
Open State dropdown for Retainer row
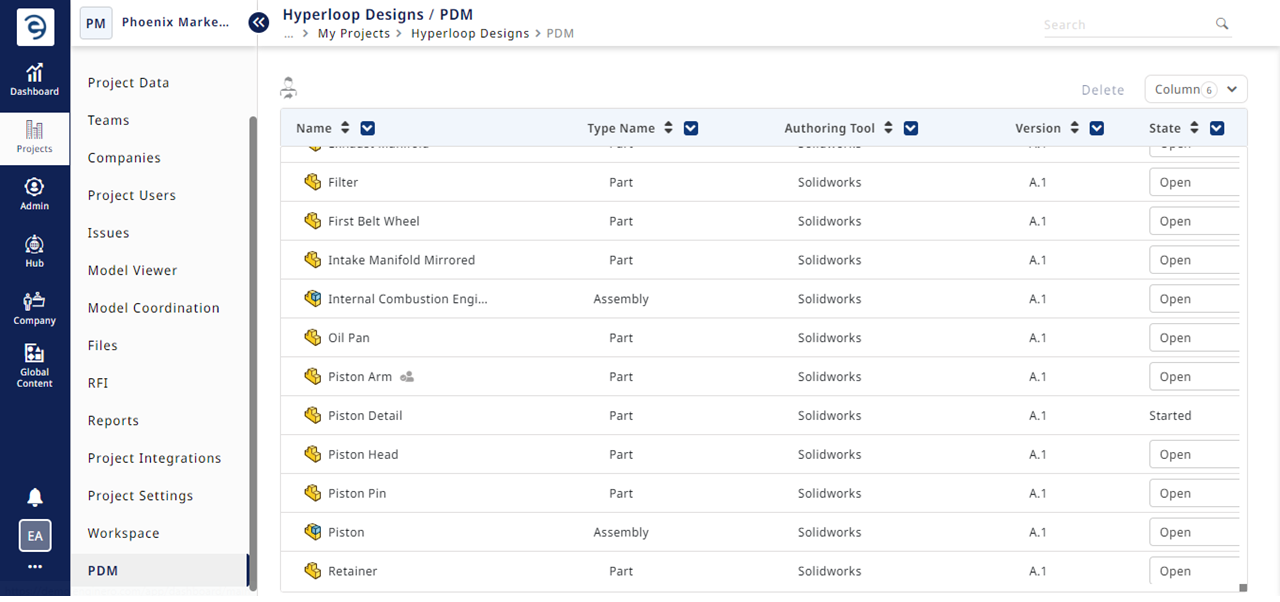[1194, 571]
